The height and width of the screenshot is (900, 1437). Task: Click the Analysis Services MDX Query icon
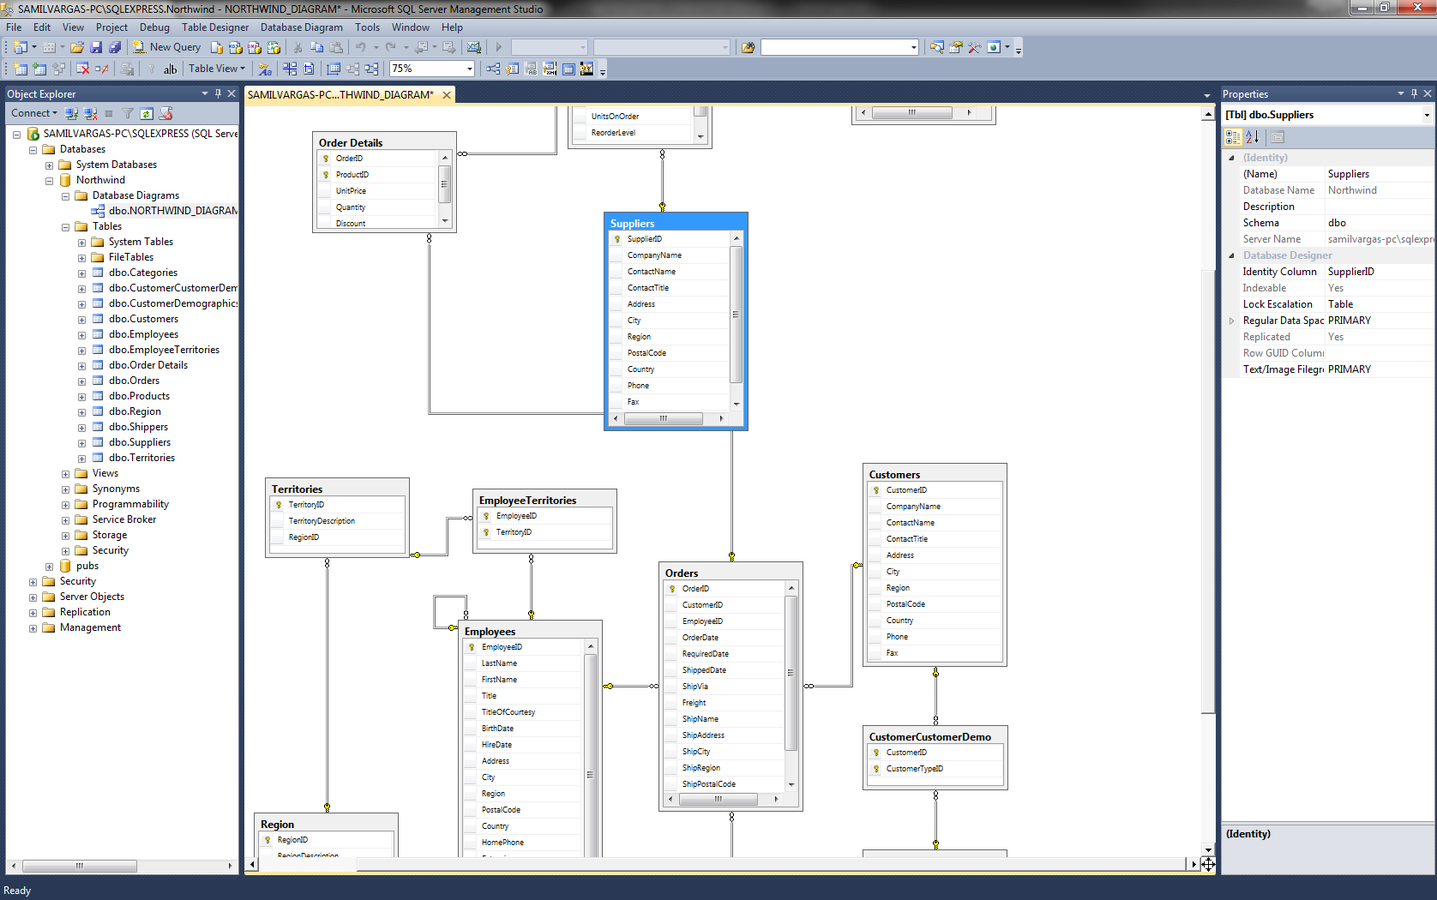click(236, 47)
